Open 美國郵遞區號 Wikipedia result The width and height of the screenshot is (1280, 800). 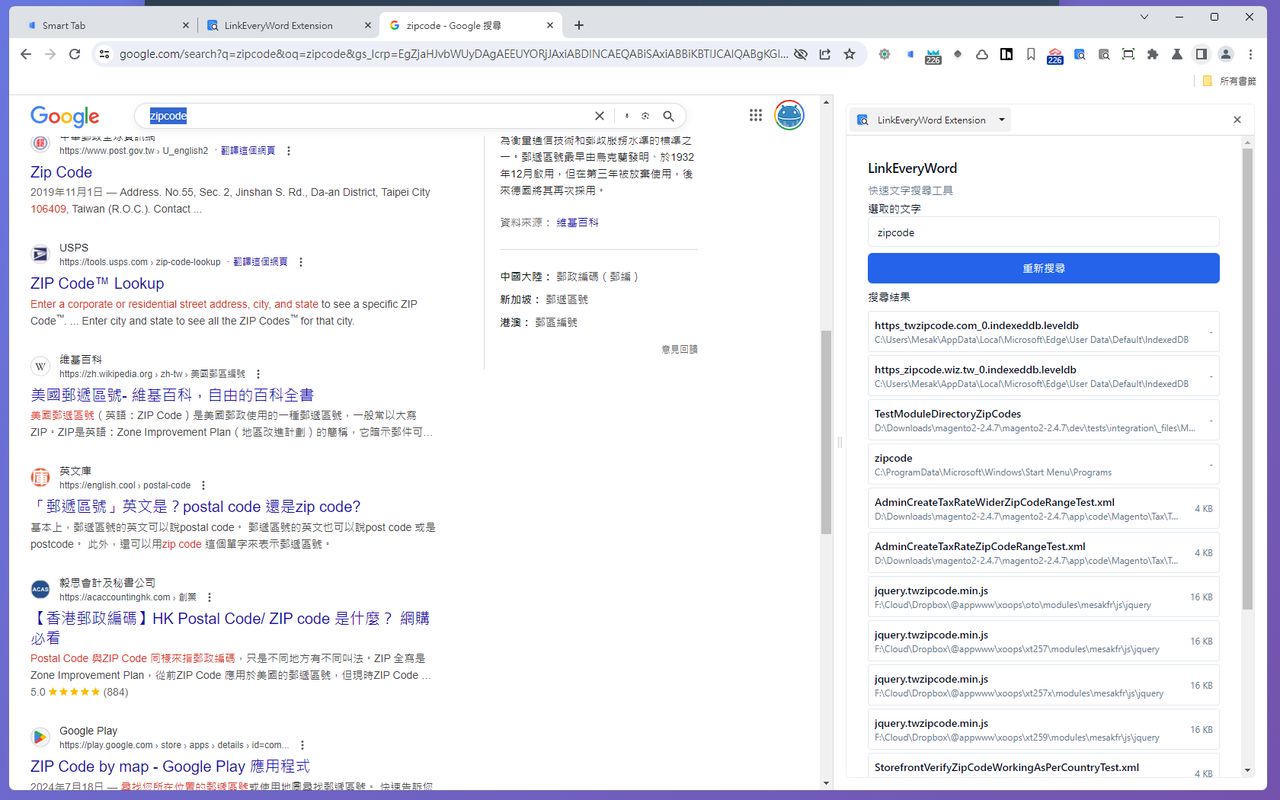click(x=172, y=395)
